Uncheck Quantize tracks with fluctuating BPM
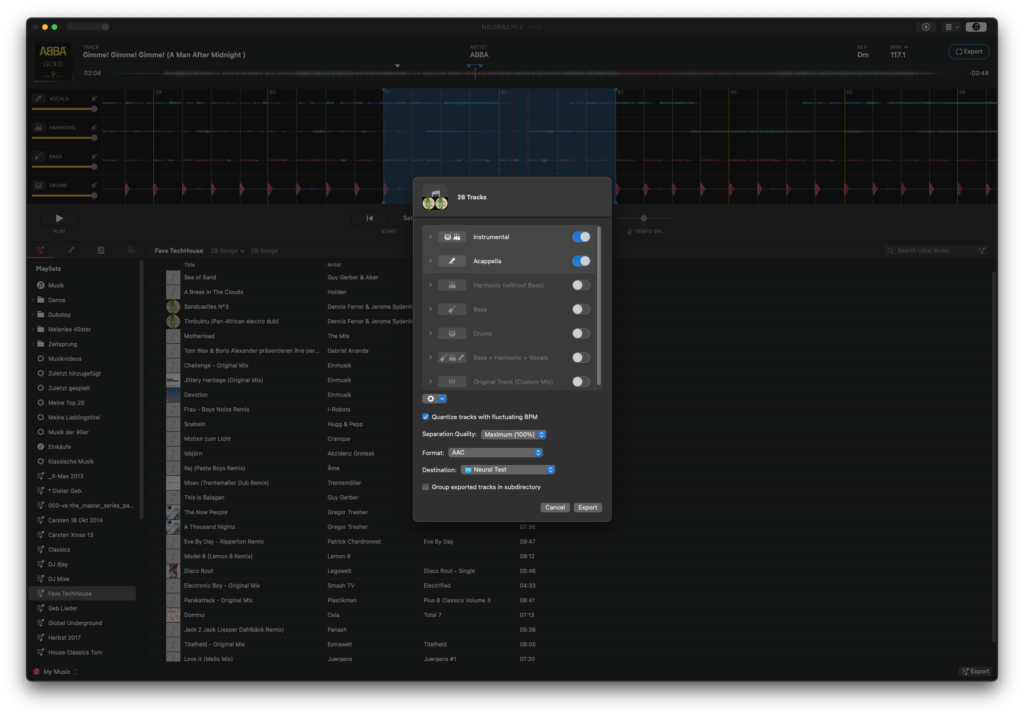 coord(425,415)
